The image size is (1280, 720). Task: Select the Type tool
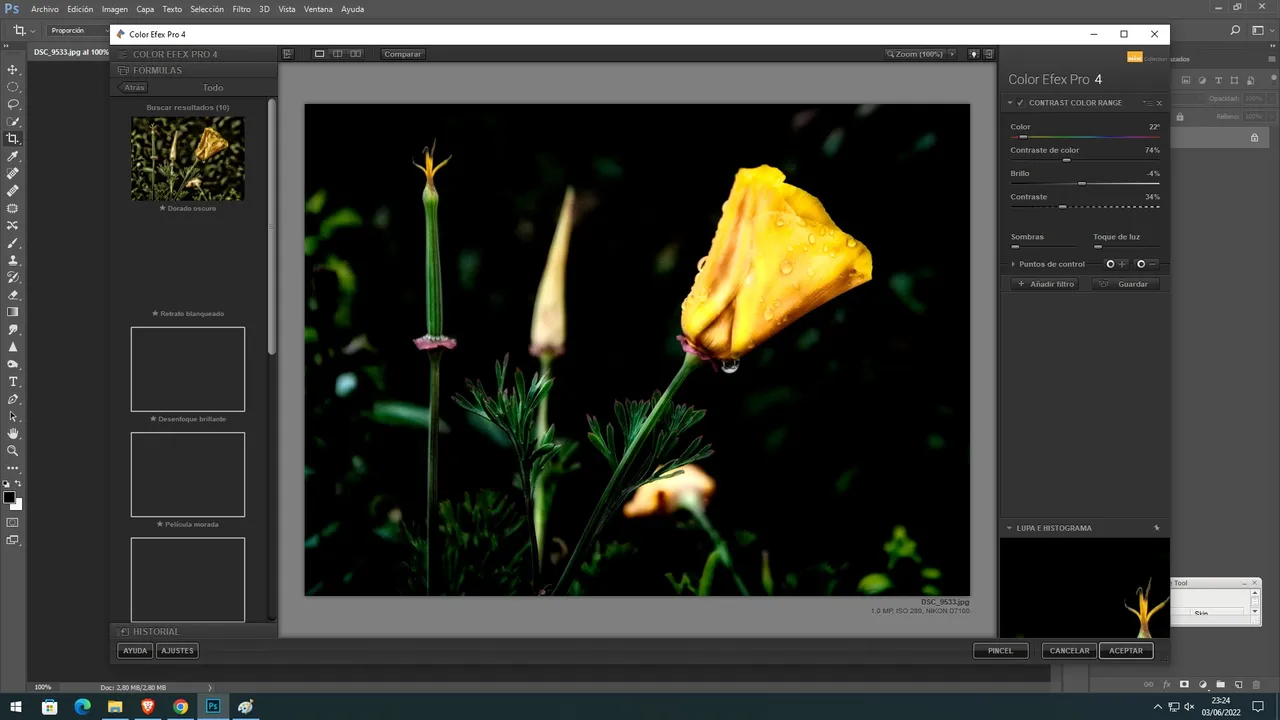pos(13,382)
